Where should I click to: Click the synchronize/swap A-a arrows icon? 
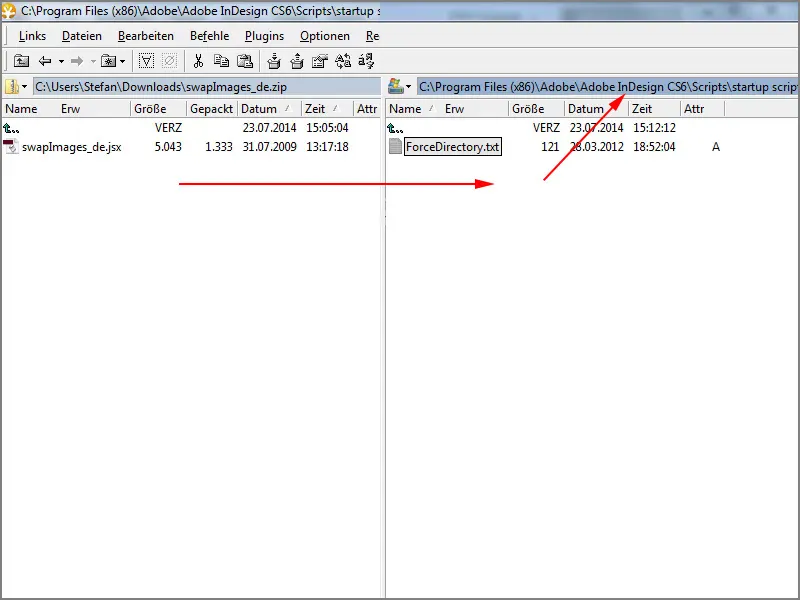point(343,61)
